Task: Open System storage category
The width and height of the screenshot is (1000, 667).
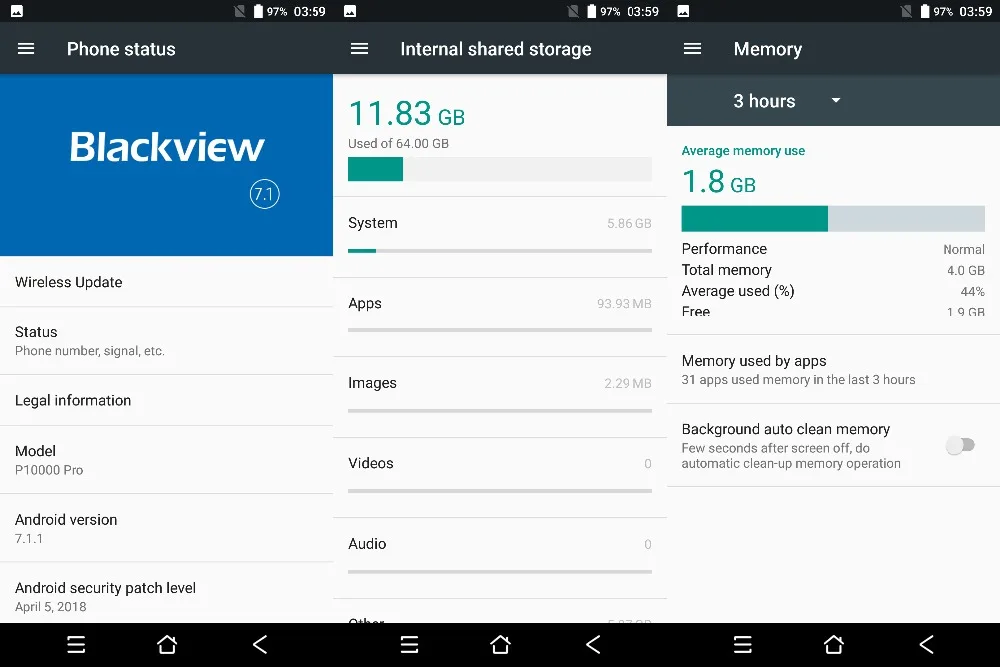Action: point(500,237)
